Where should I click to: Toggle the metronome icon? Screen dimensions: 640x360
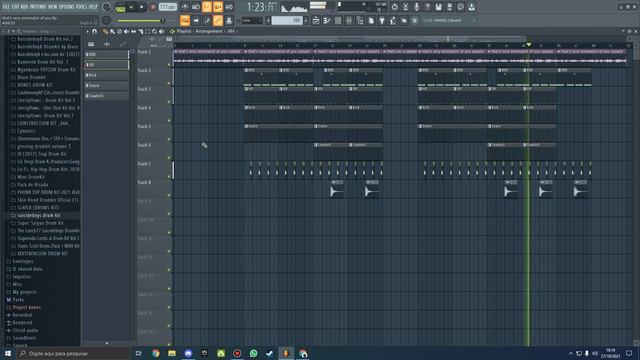185,7
